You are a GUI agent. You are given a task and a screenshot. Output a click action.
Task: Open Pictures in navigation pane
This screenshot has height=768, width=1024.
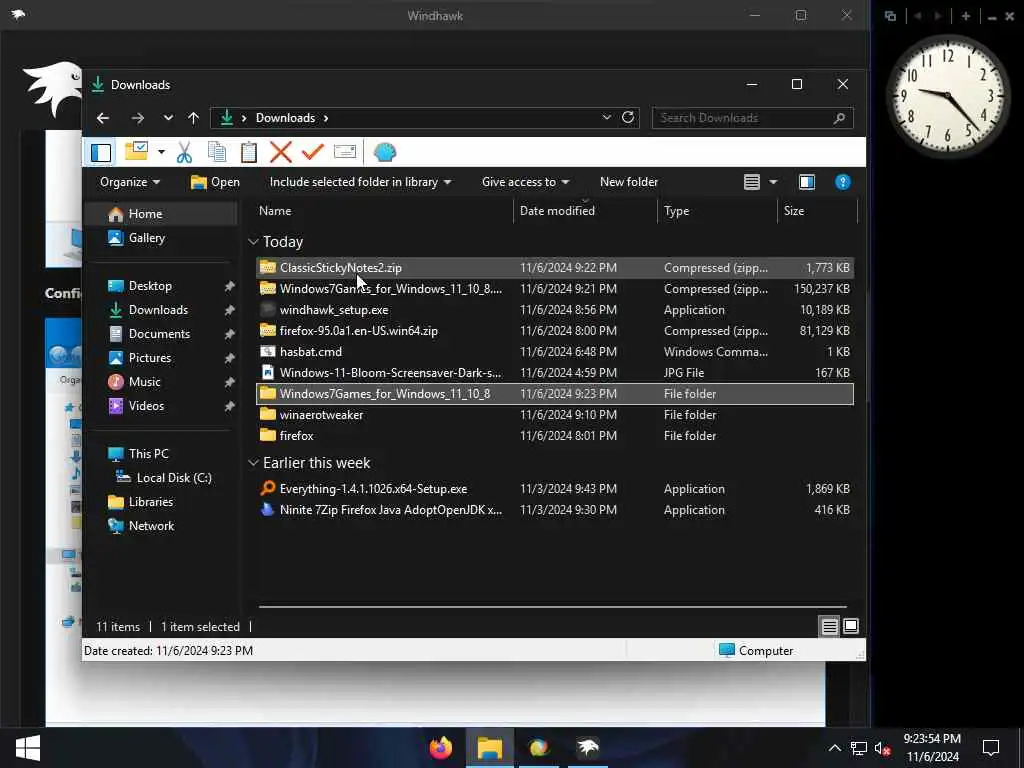click(150, 358)
